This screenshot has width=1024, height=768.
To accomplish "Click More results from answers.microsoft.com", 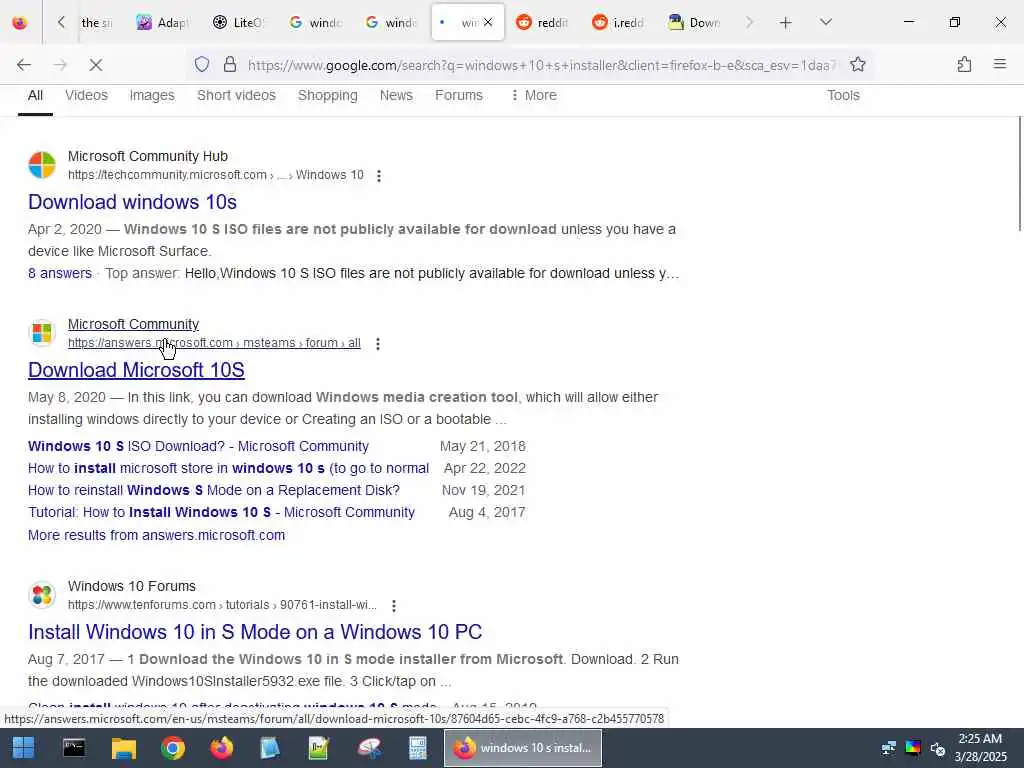I will [x=157, y=535].
